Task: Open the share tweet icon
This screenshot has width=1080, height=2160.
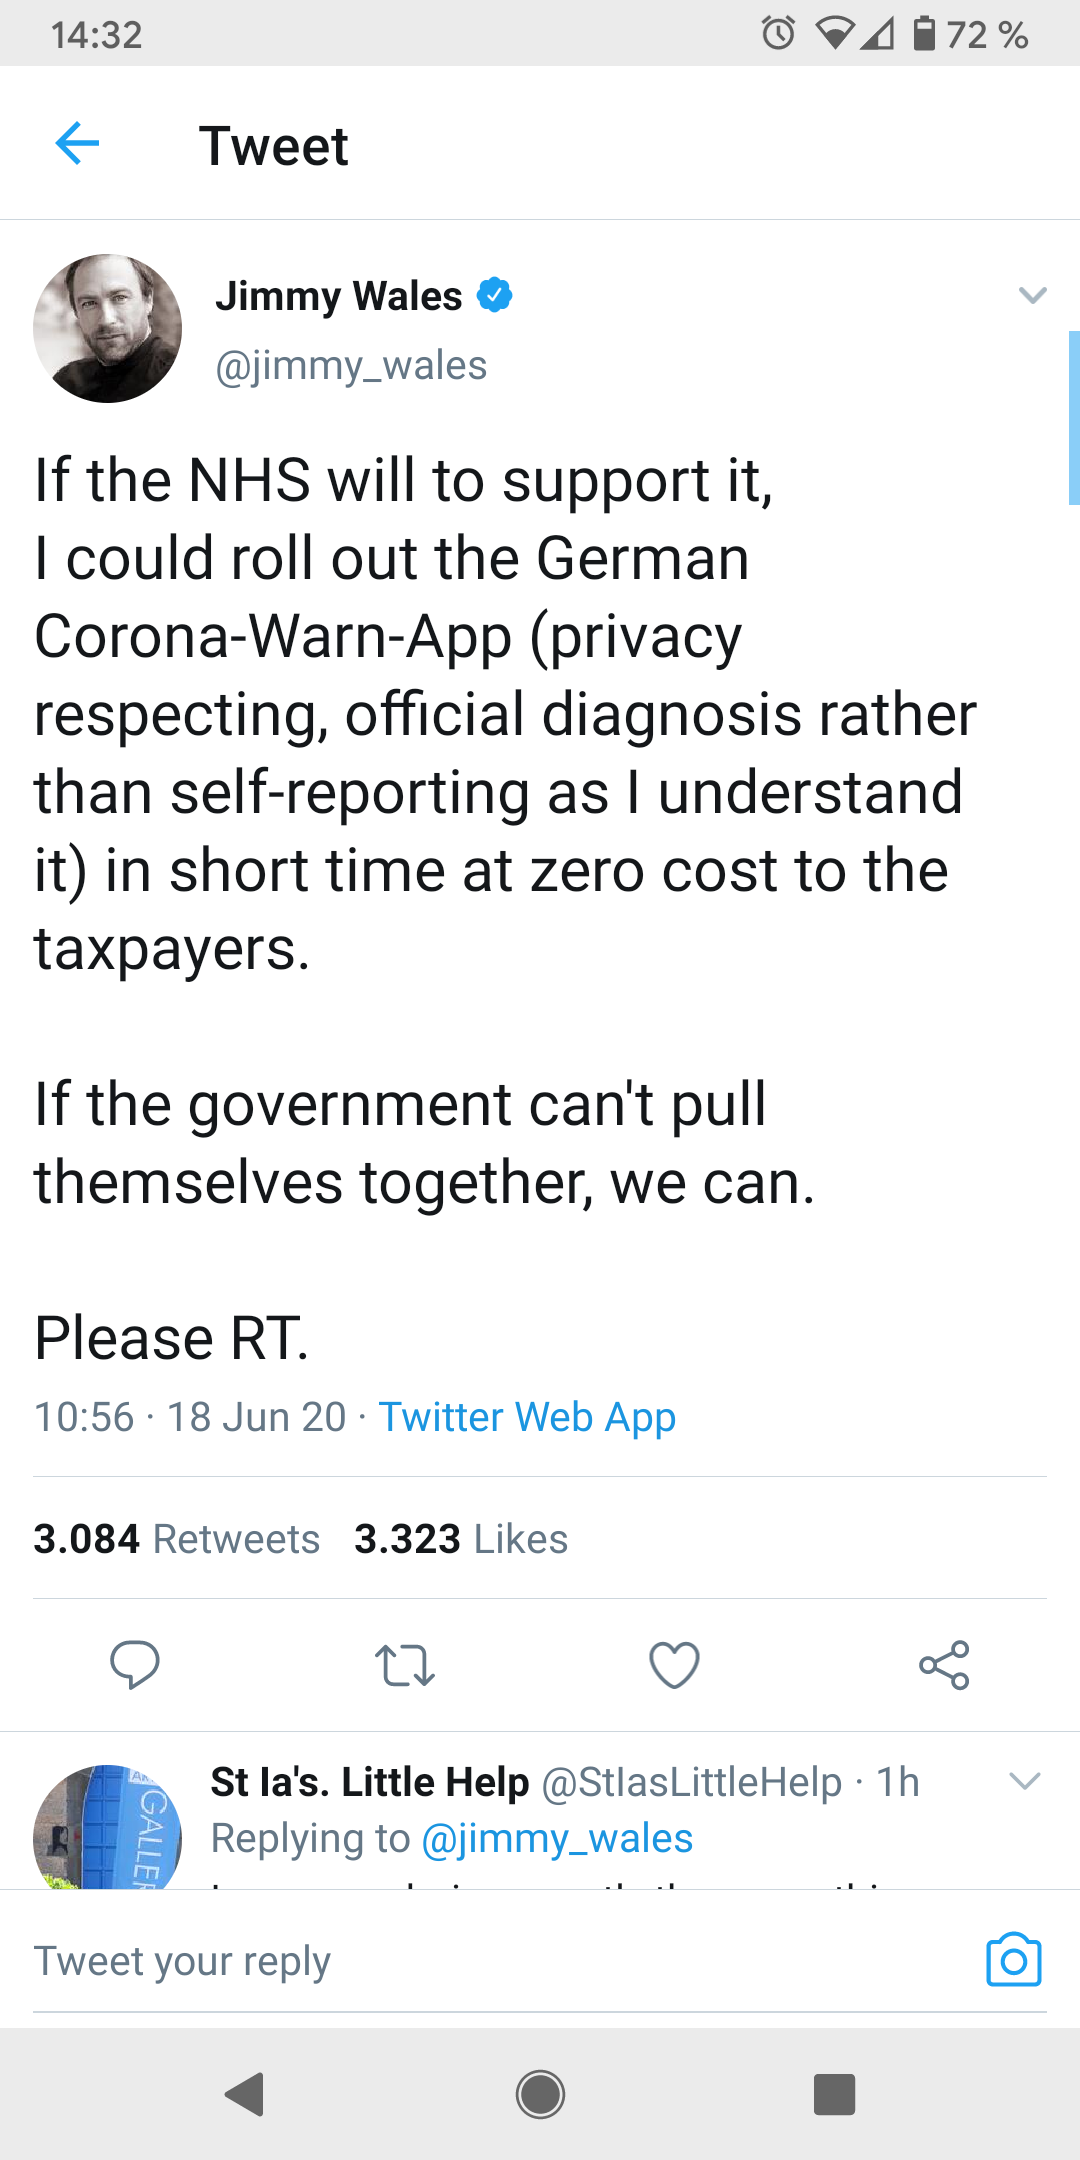Action: (944, 1665)
